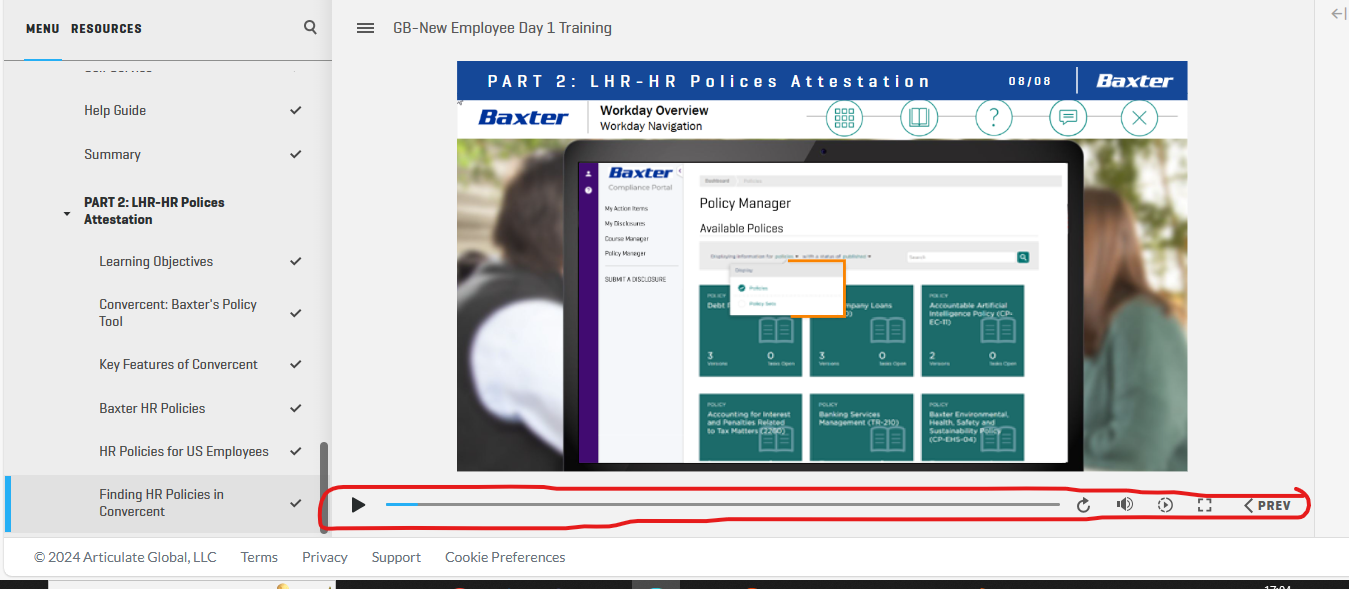Image resolution: width=1349 pixels, height=589 pixels.
Task: Switch to the MENU tab
Action: coord(43,29)
